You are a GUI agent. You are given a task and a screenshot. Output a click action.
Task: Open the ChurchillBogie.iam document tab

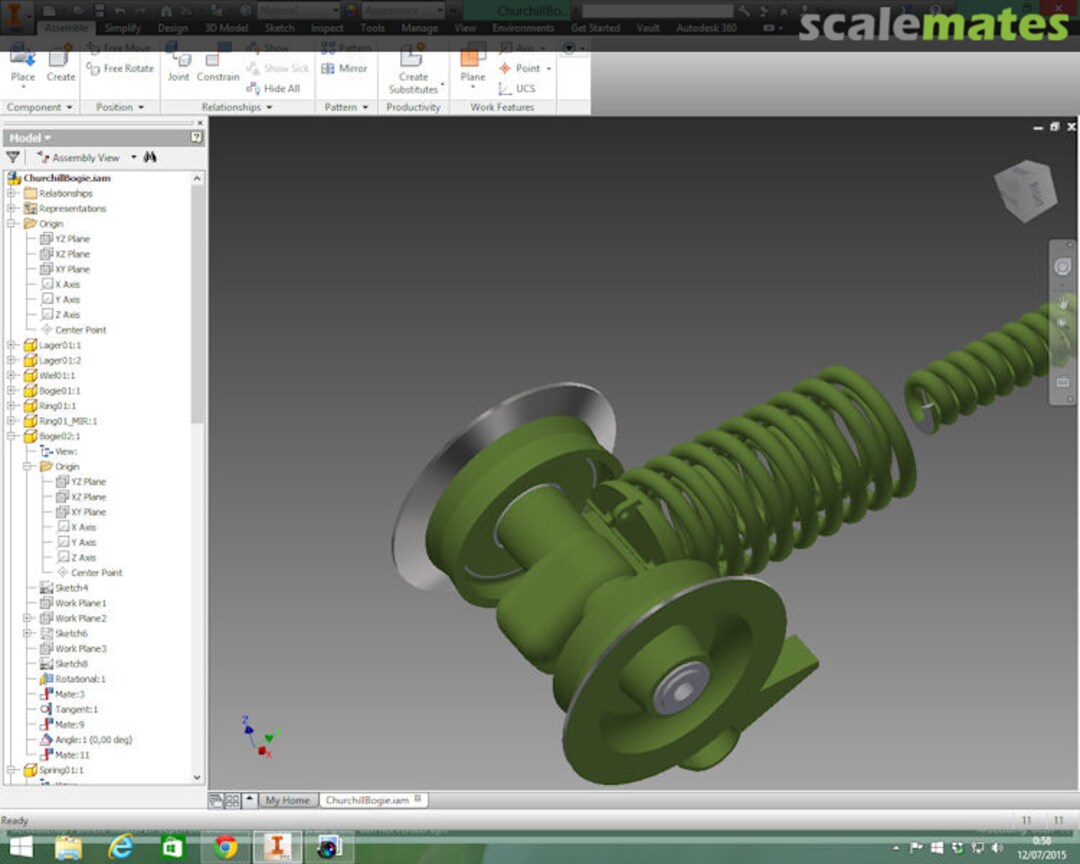click(367, 800)
